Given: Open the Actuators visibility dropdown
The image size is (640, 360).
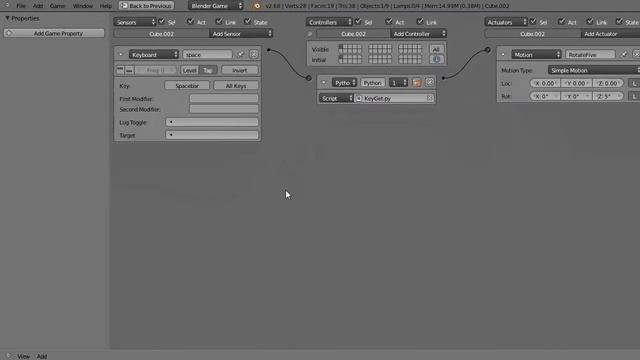Looking at the screenshot, I should click(506, 22).
